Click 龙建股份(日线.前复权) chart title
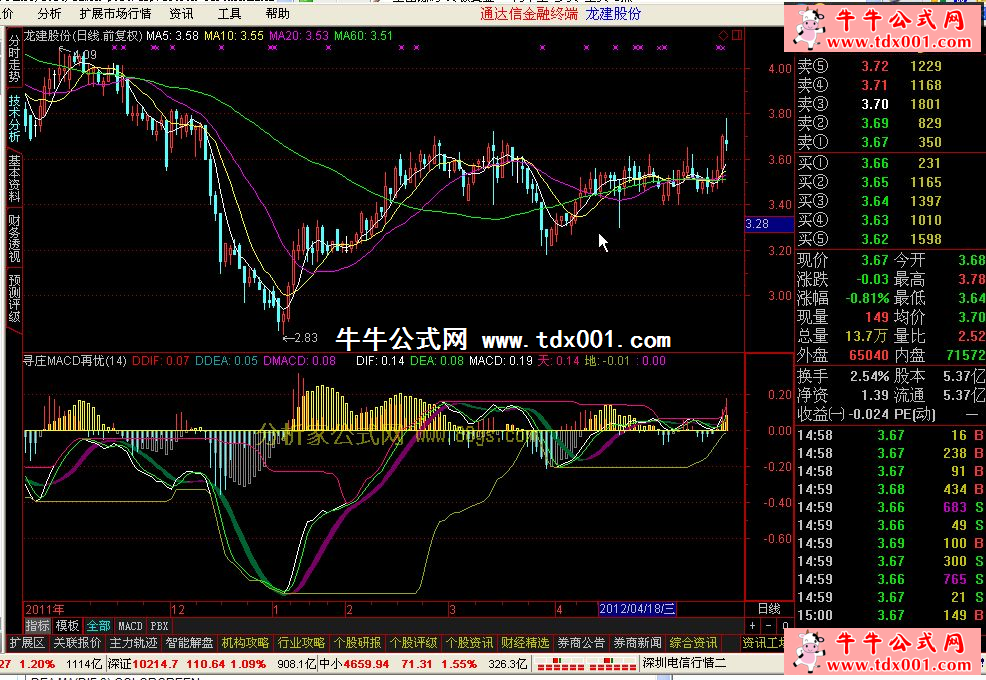Viewport: 986px width, 680px height. (x=84, y=36)
